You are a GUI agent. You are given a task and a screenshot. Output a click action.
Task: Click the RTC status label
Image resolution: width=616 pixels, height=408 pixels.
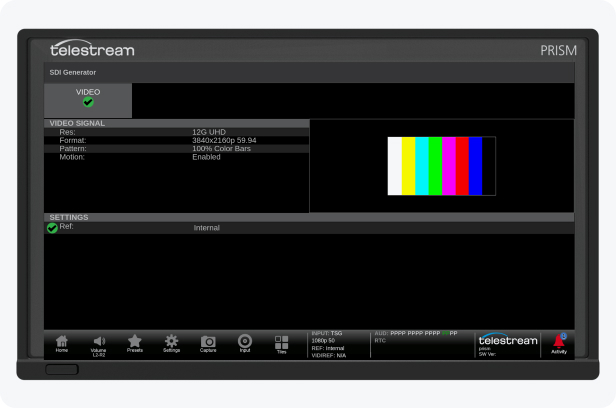coord(380,340)
